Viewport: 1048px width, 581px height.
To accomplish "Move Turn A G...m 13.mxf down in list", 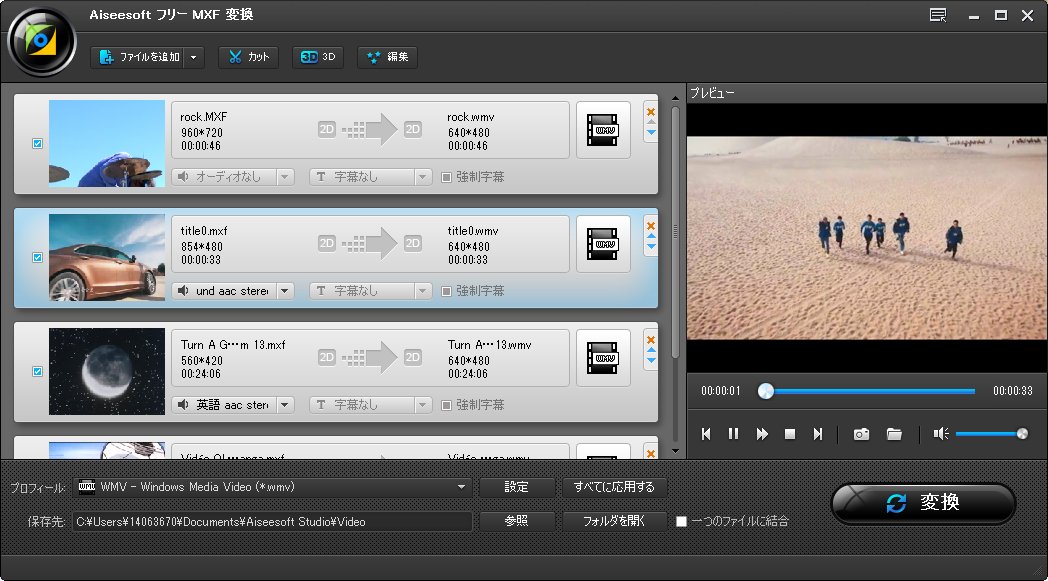I will point(651,361).
